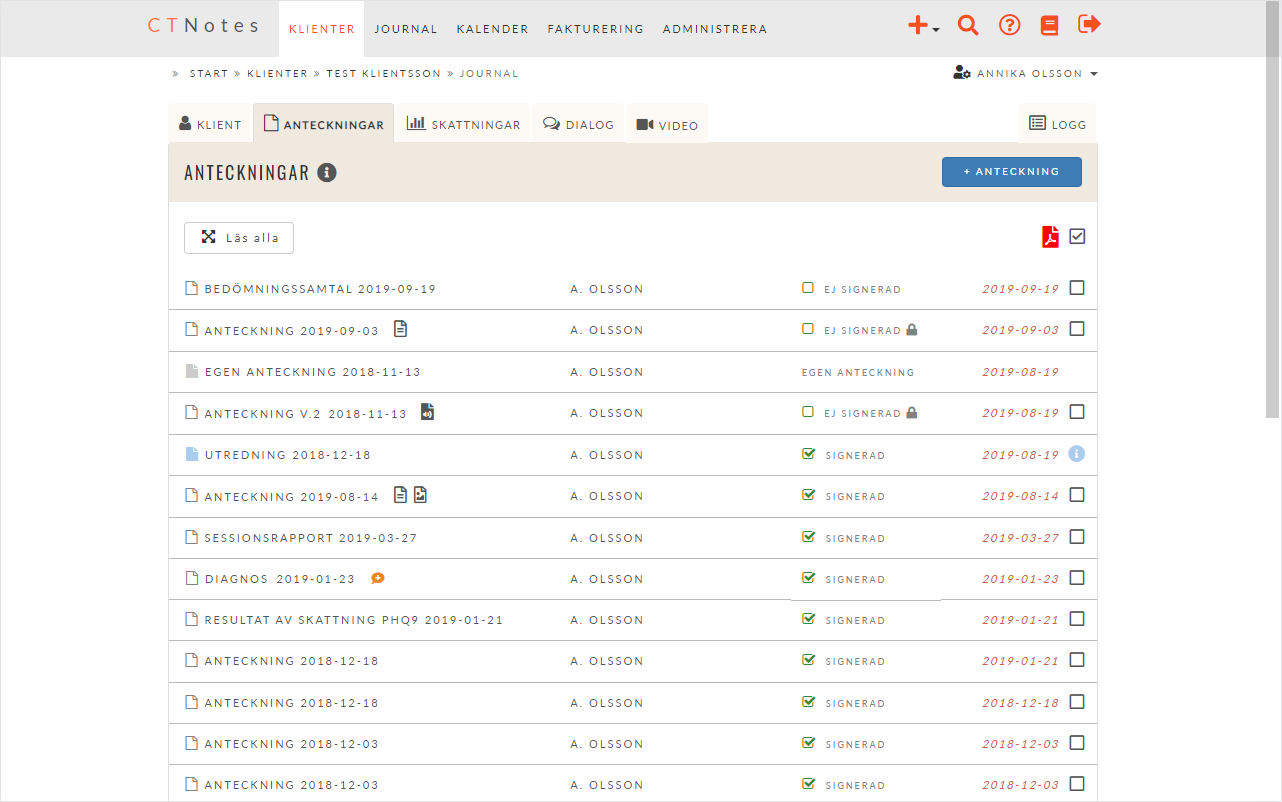Click signed checkmark status on Utredning row
This screenshot has width=1282, height=802.
pyautogui.click(x=809, y=454)
